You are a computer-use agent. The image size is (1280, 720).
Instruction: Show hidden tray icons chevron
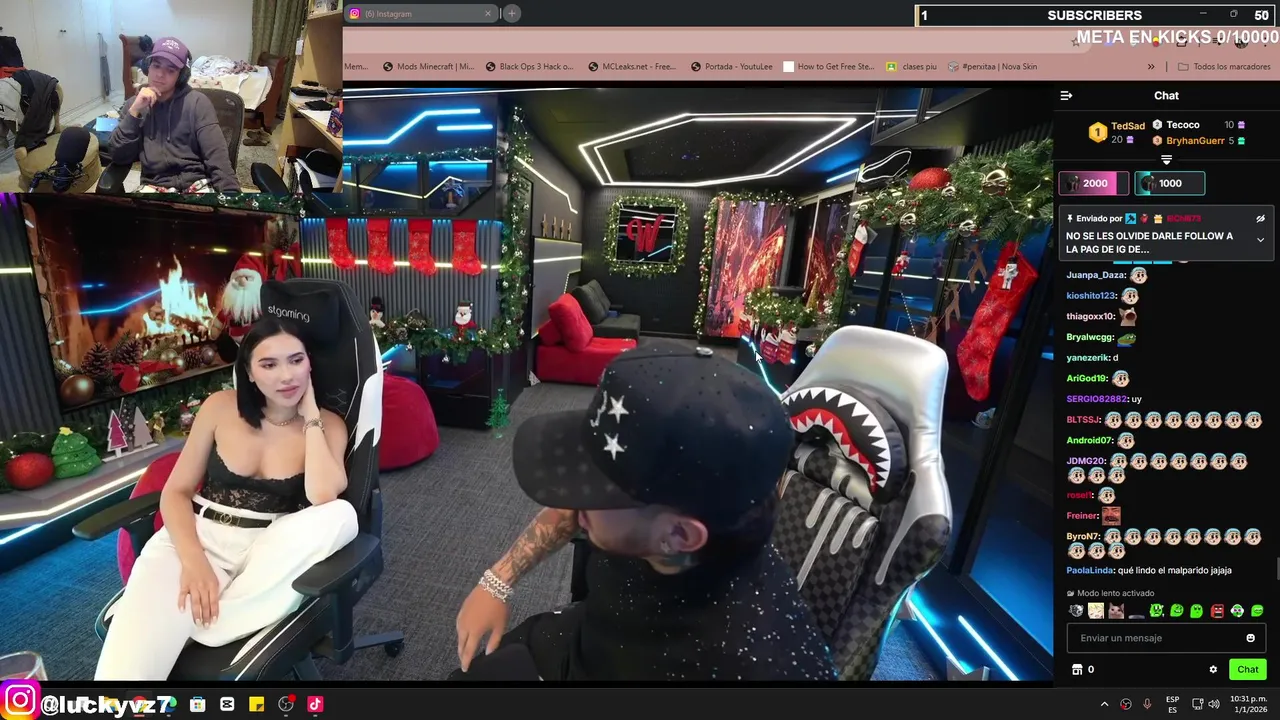coord(1104,704)
